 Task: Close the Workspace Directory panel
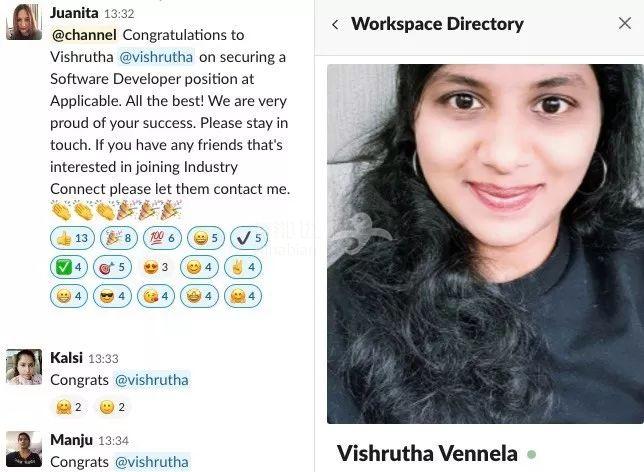[x=625, y=23]
